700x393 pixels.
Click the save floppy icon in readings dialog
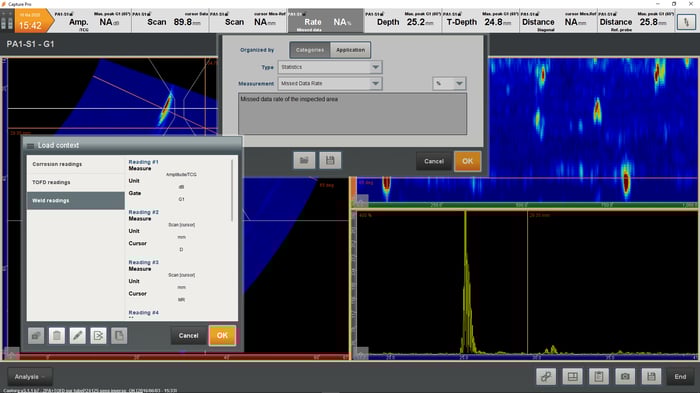pyautogui.click(x=330, y=160)
